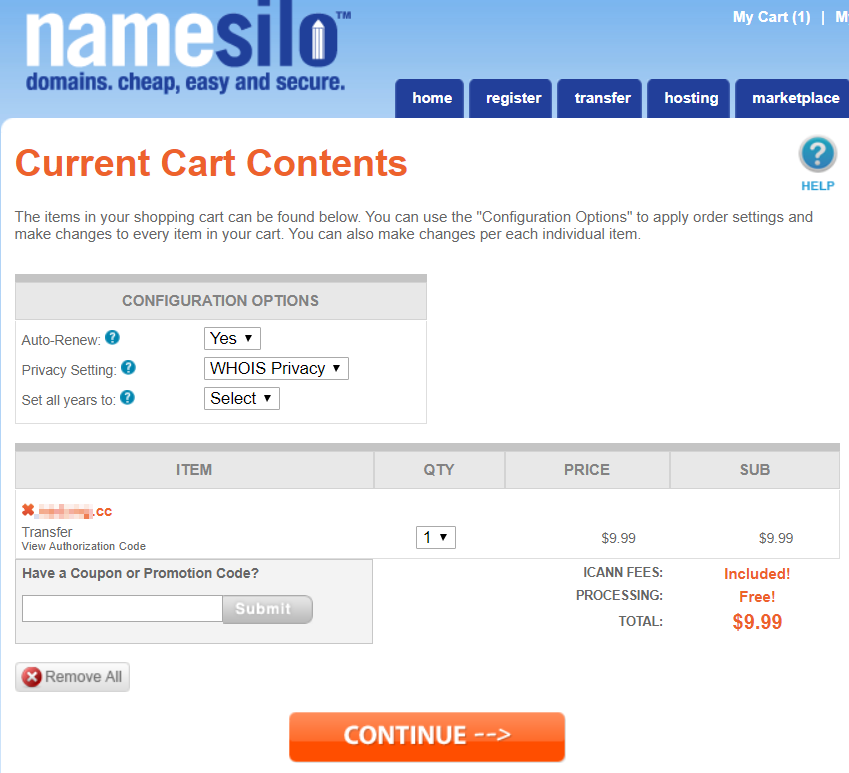
Task: Click the Current Cart Contents heading
Action: [x=211, y=163]
